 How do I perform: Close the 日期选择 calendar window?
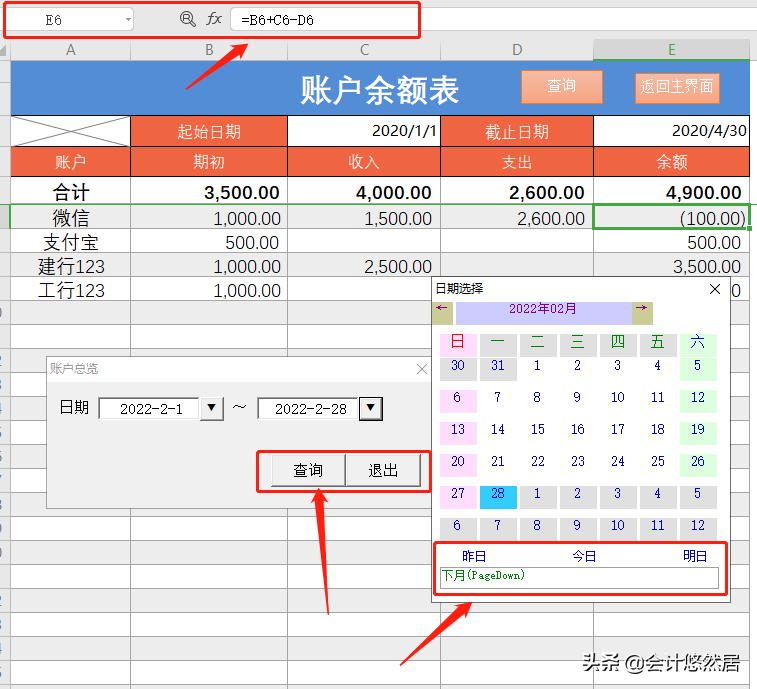pyautogui.click(x=715, y=289)
